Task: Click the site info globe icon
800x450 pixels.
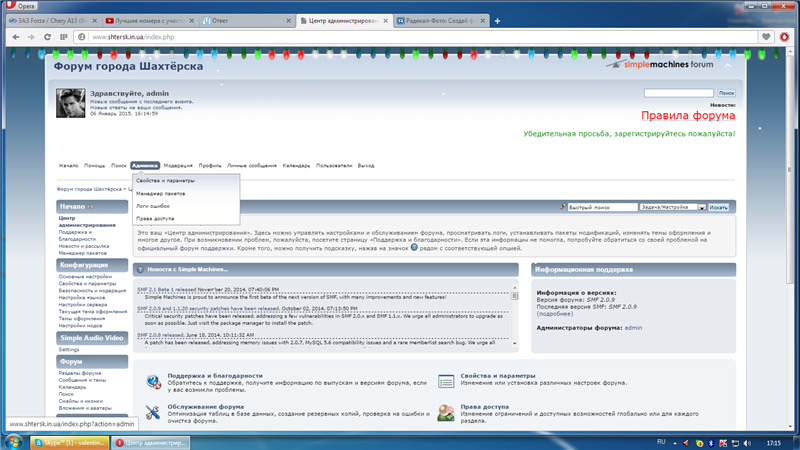Action: click(82, 37)
